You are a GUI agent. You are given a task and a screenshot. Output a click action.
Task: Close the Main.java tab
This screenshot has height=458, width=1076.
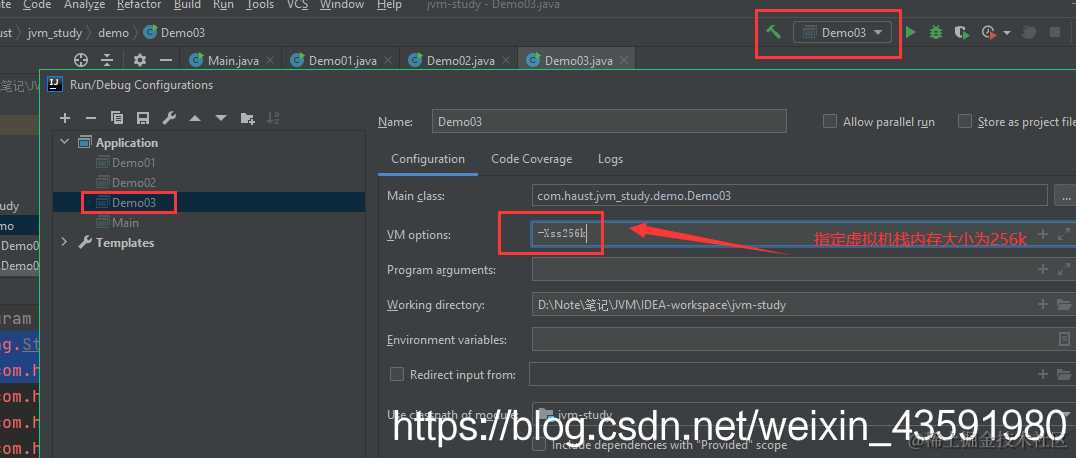(270, 60)
